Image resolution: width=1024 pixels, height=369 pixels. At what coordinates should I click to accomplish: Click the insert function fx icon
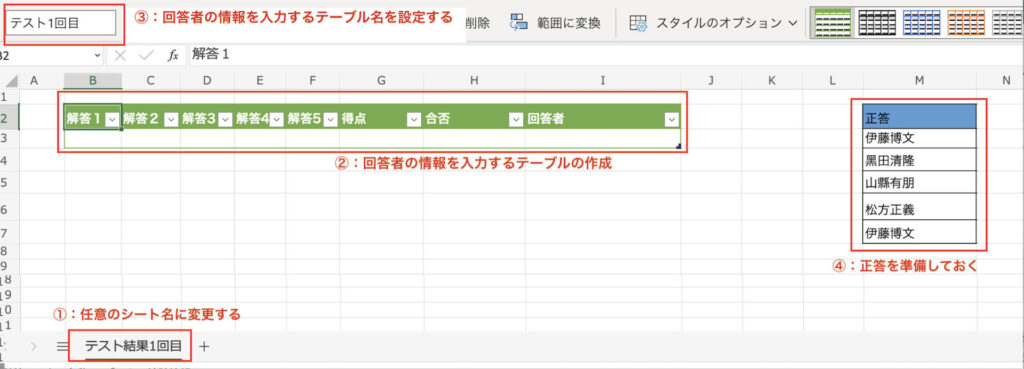(173, 56)
